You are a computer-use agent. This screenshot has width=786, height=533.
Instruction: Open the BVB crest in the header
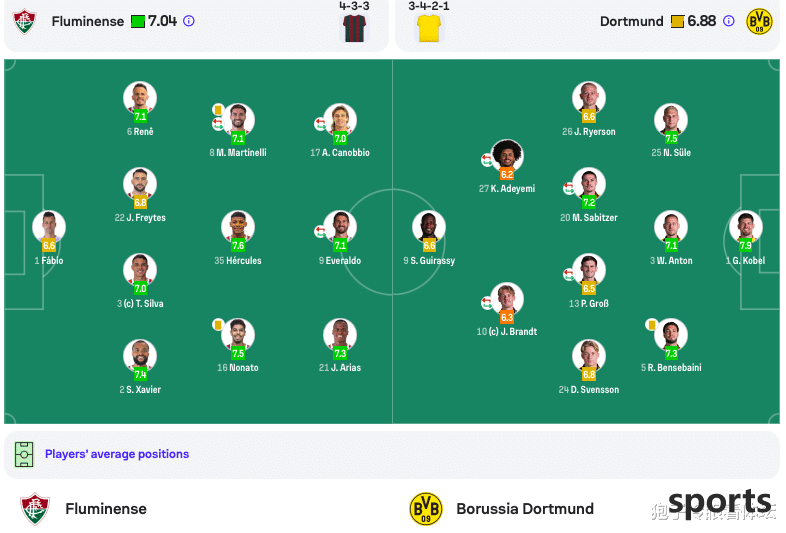[x=759, y=22]
